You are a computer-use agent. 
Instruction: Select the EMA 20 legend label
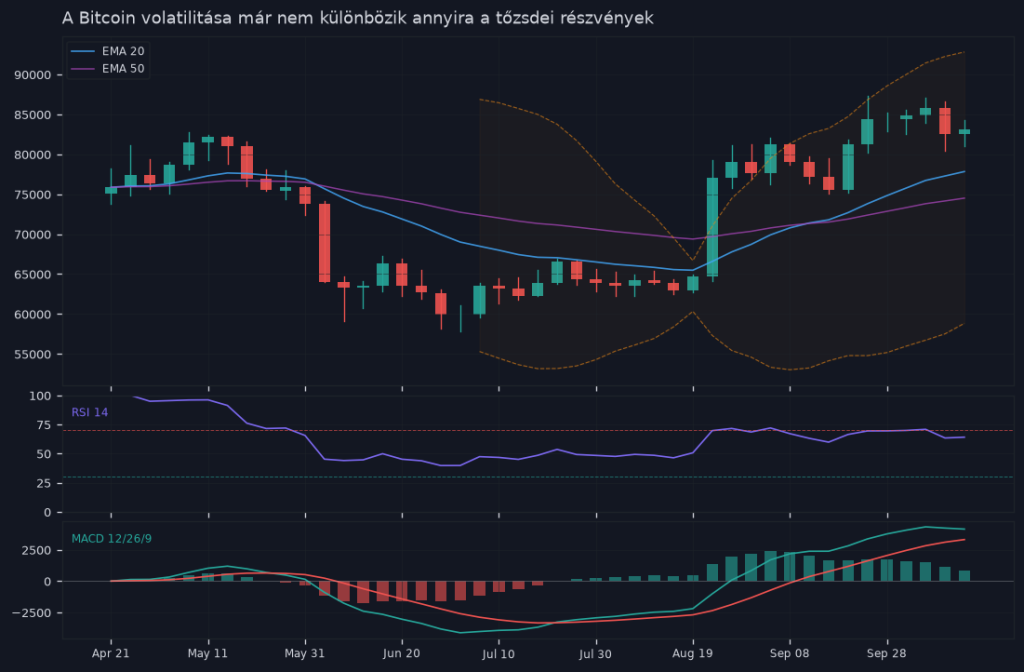click(123, 51)
